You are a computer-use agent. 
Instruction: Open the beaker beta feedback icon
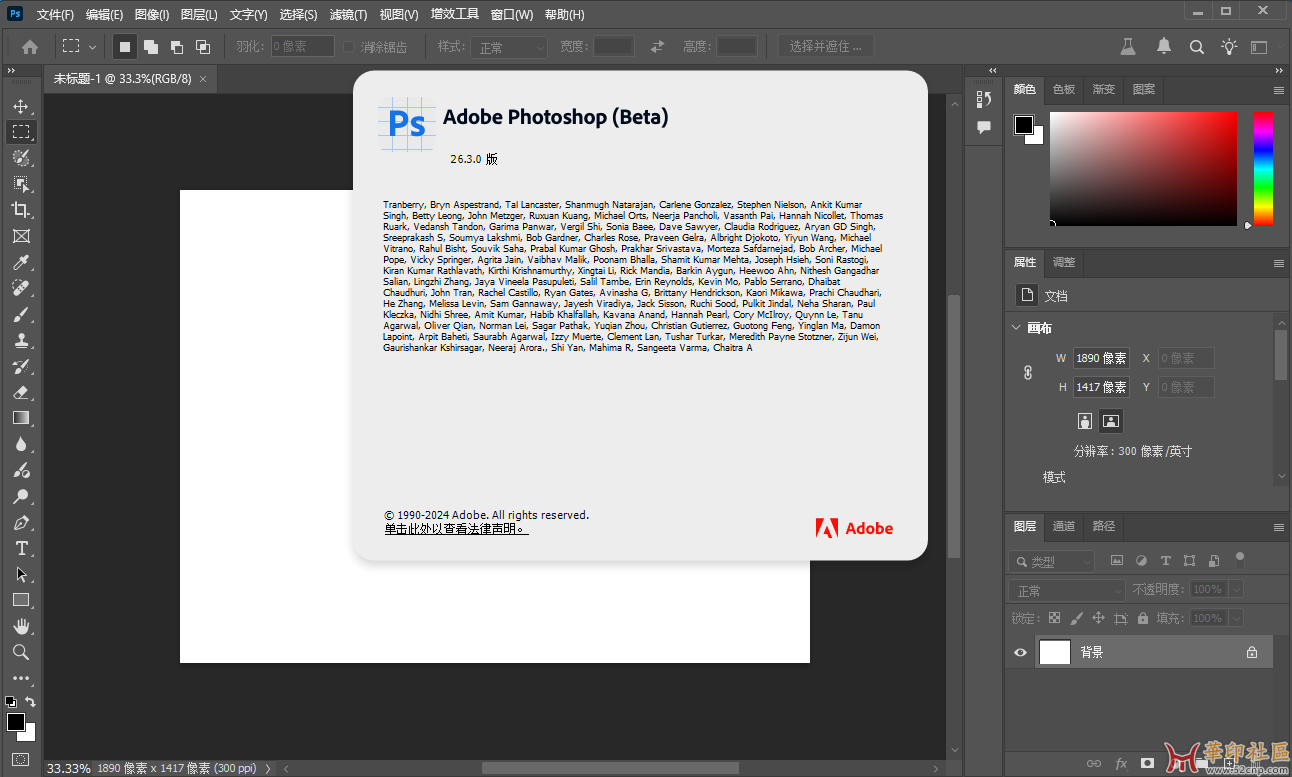[x=1129, y=46]
